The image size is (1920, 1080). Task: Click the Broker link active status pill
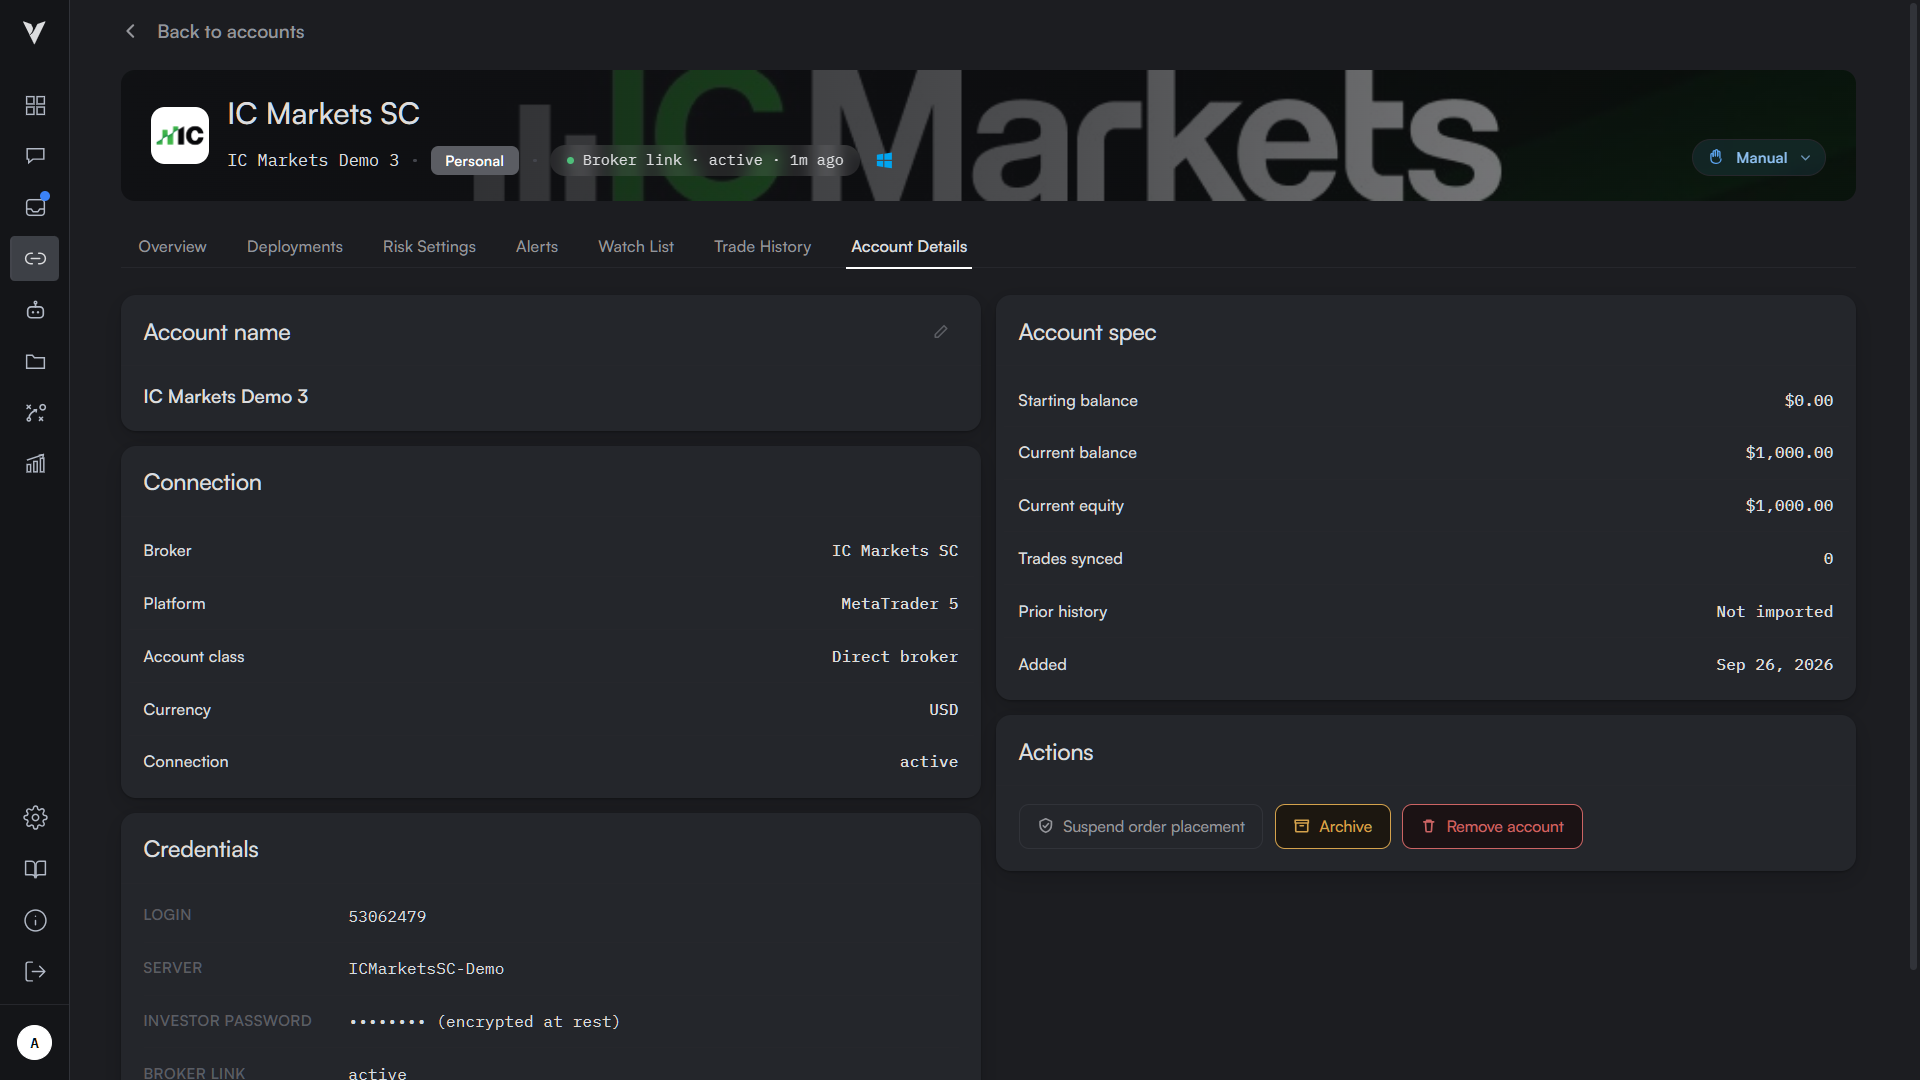(704, 160)
